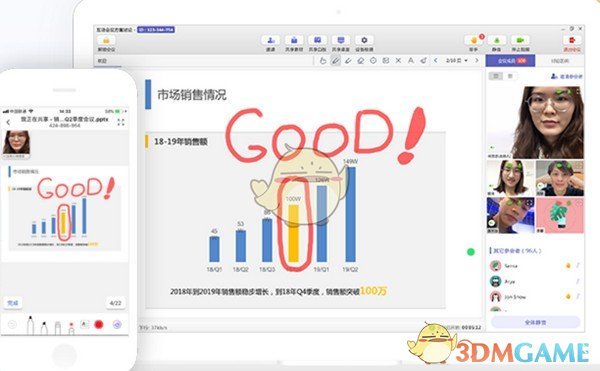600x371 pixels.
Task: Select the blue-lit man video tile
Action: pos(510,215)
